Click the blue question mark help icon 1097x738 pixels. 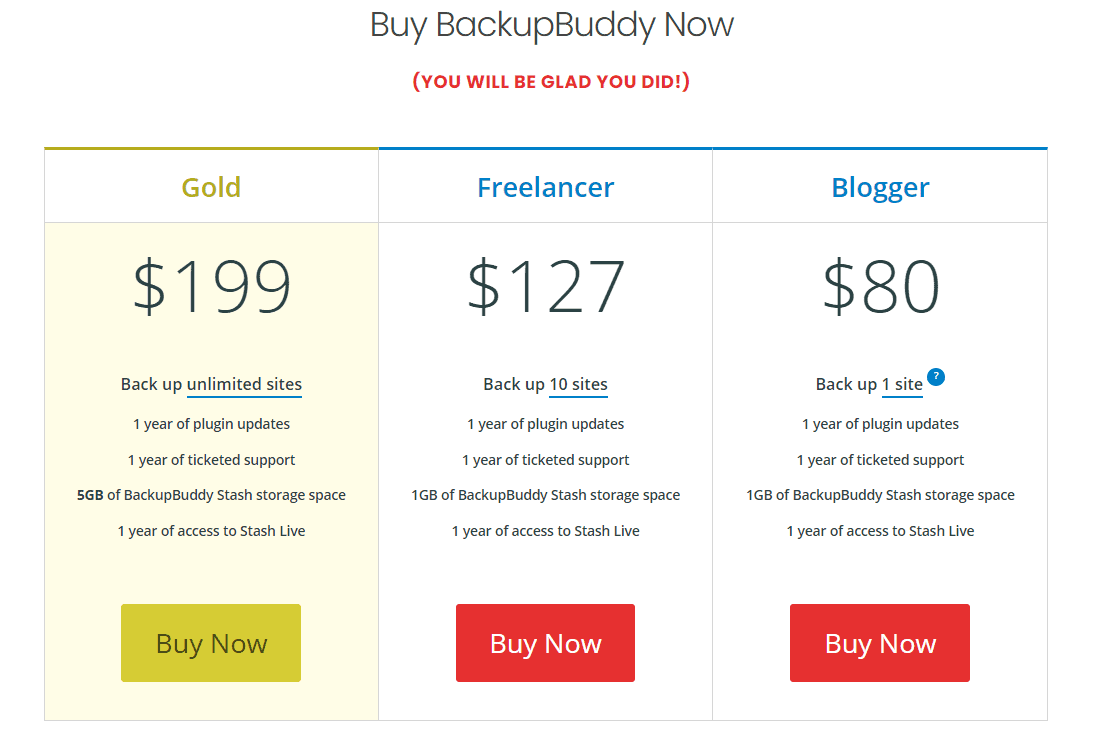click(935, 377)
